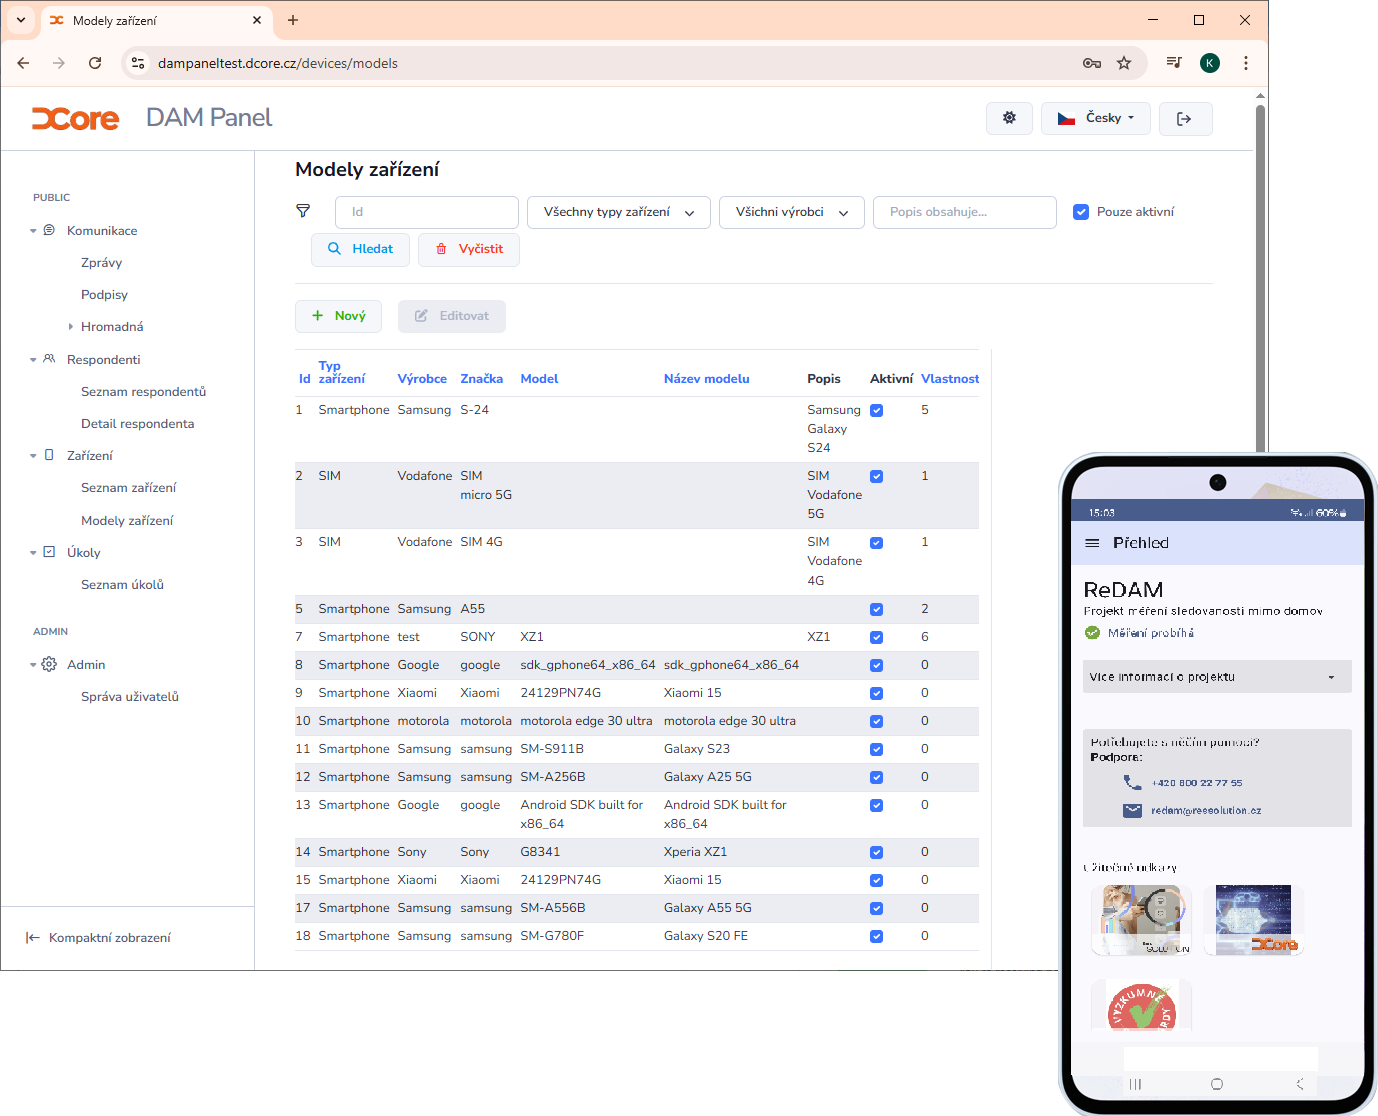Expand Více informací o projektu on phone
1378x1116 pixels.
pos(1217,677)
